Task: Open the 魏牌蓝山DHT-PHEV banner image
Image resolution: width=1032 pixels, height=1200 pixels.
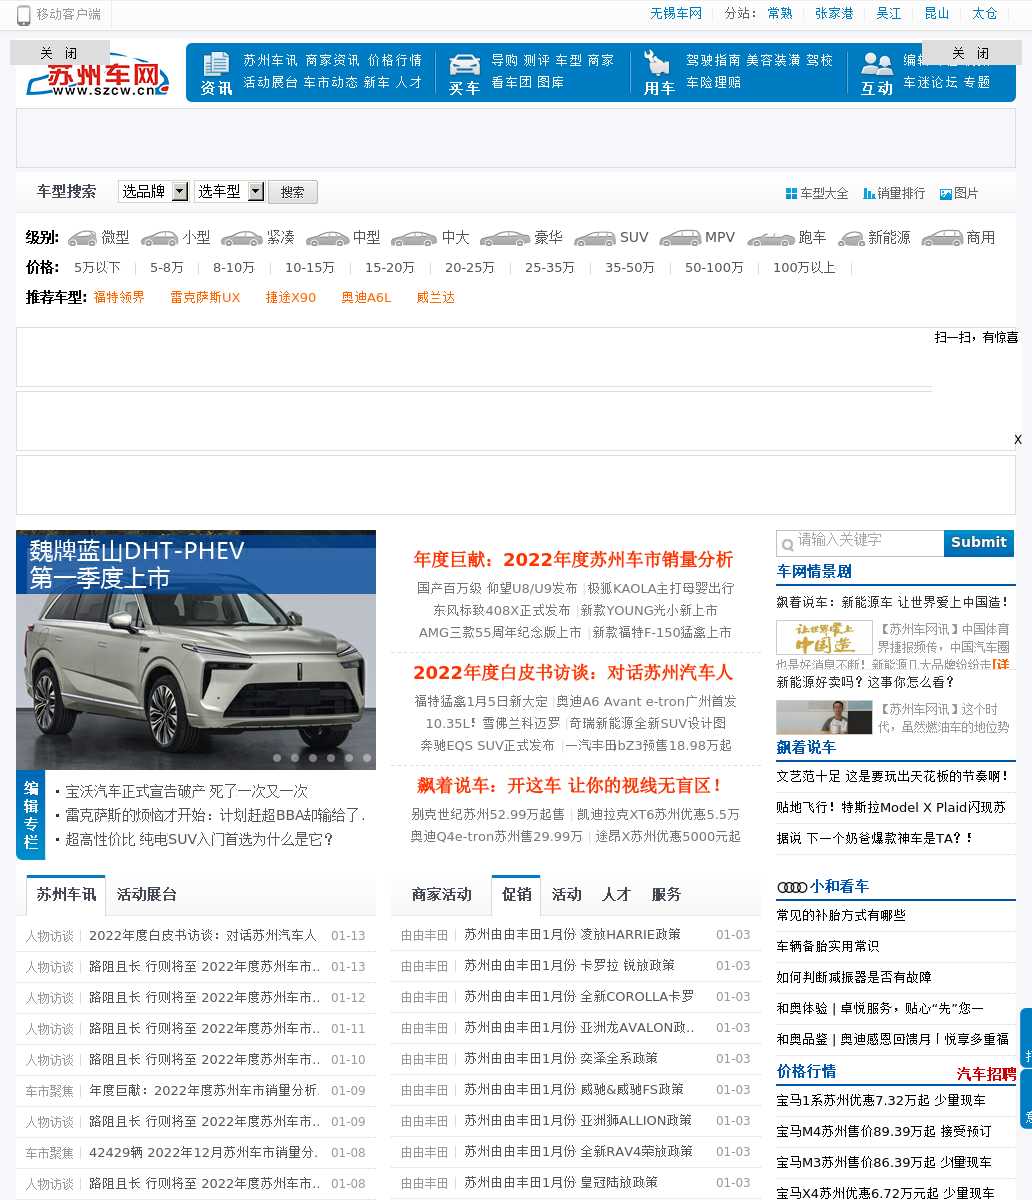Action: (x=196, y=650)
